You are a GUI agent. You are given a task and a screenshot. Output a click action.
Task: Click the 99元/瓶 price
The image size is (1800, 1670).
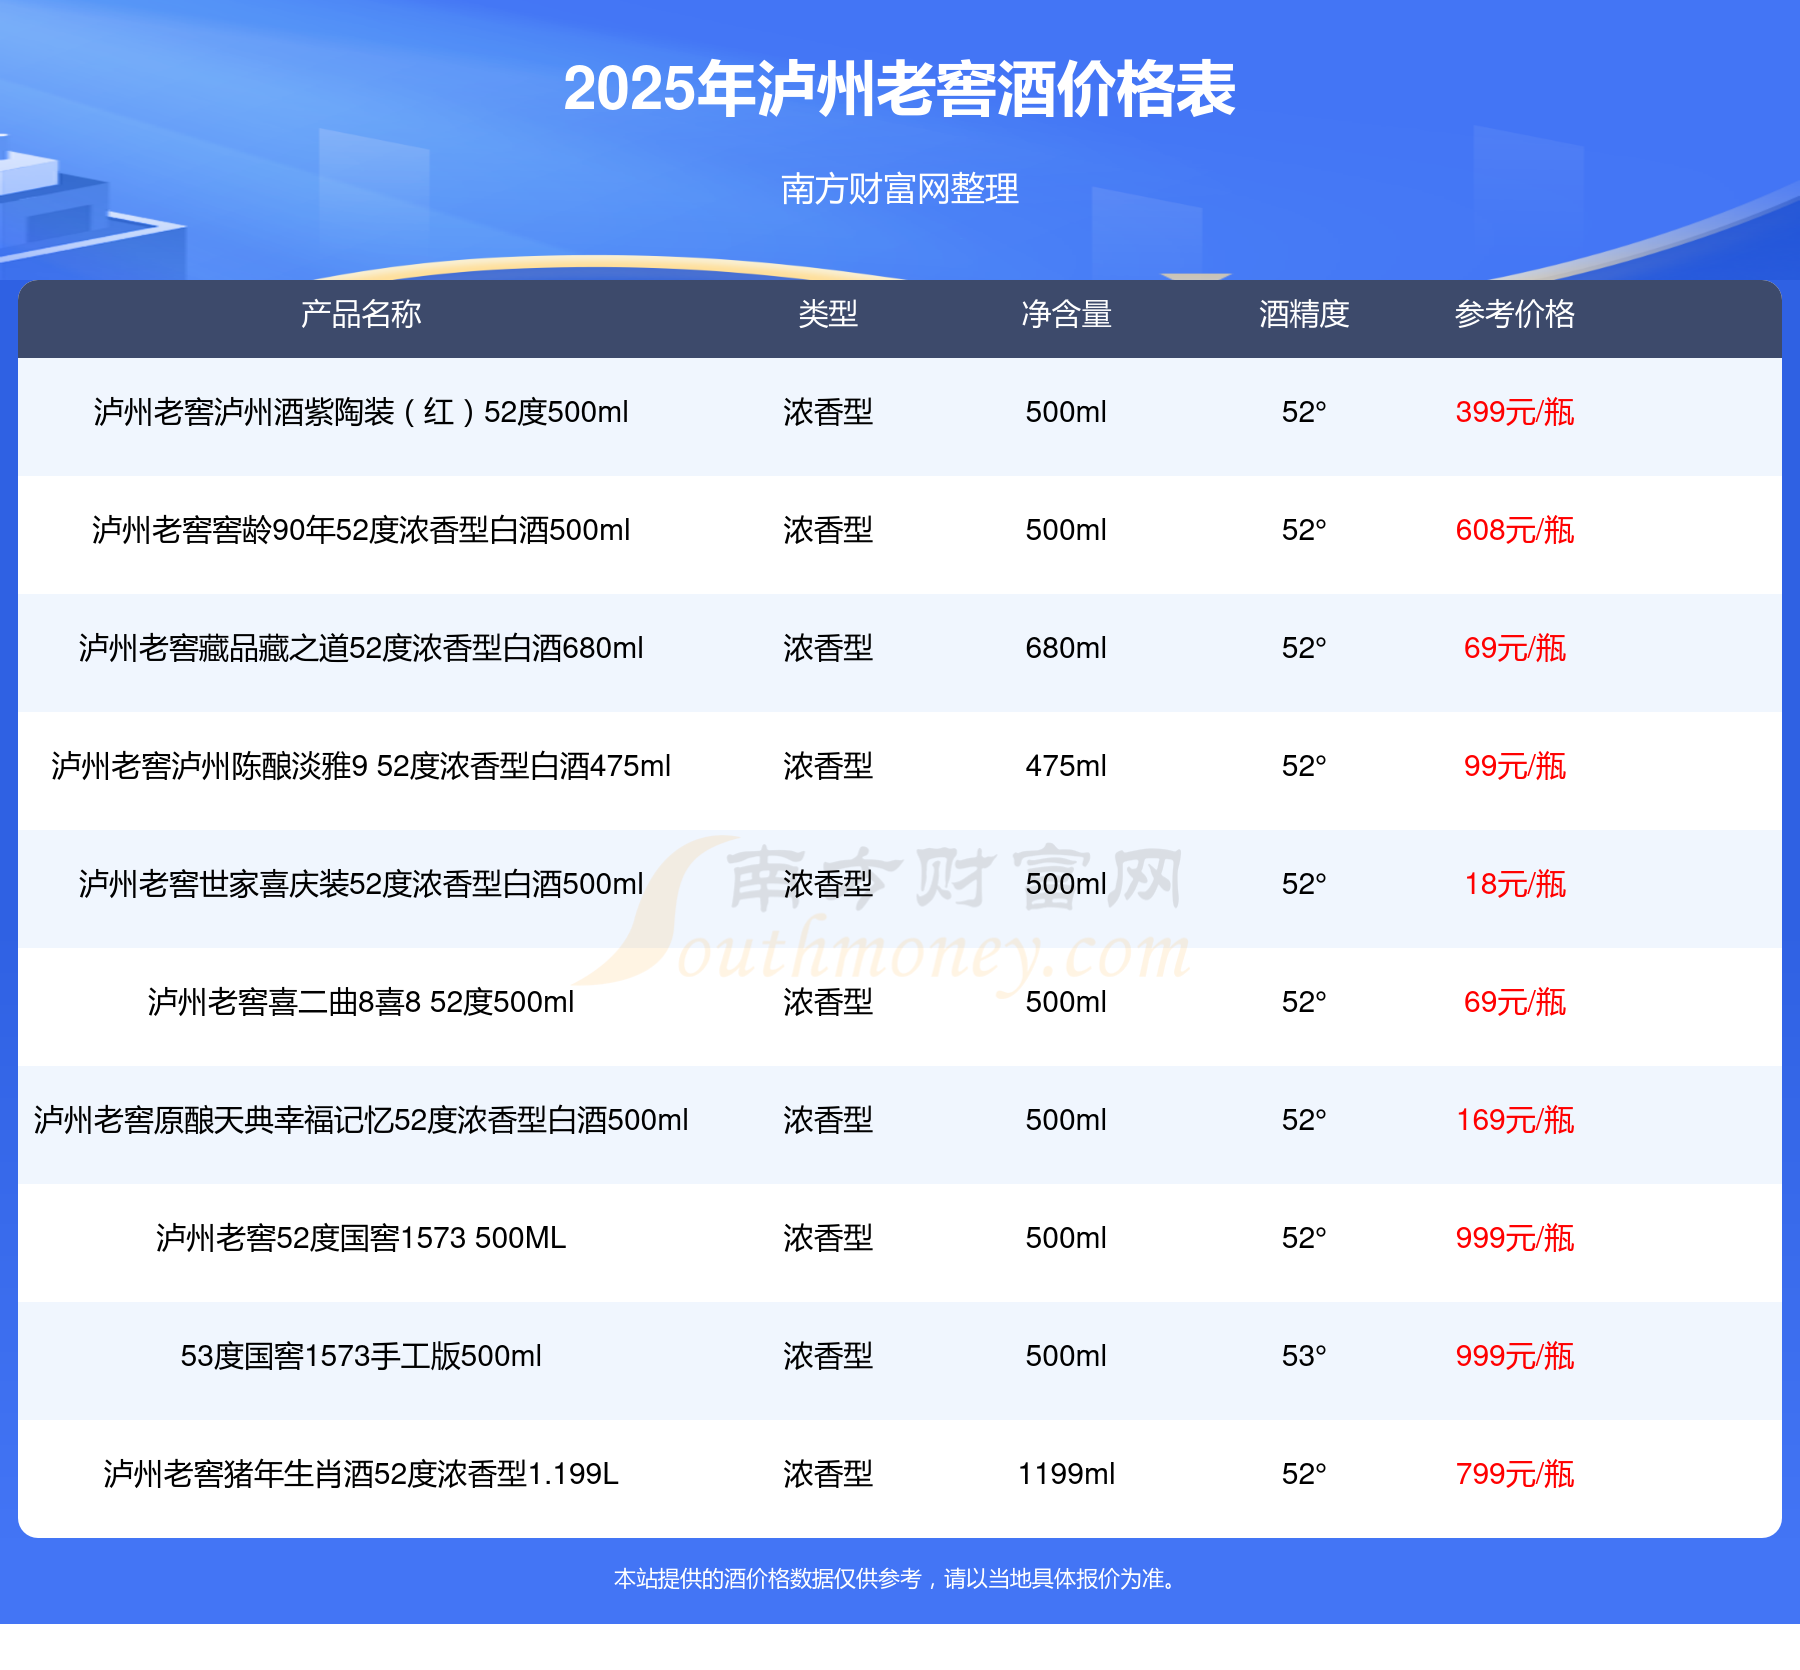click(1515, 766)
